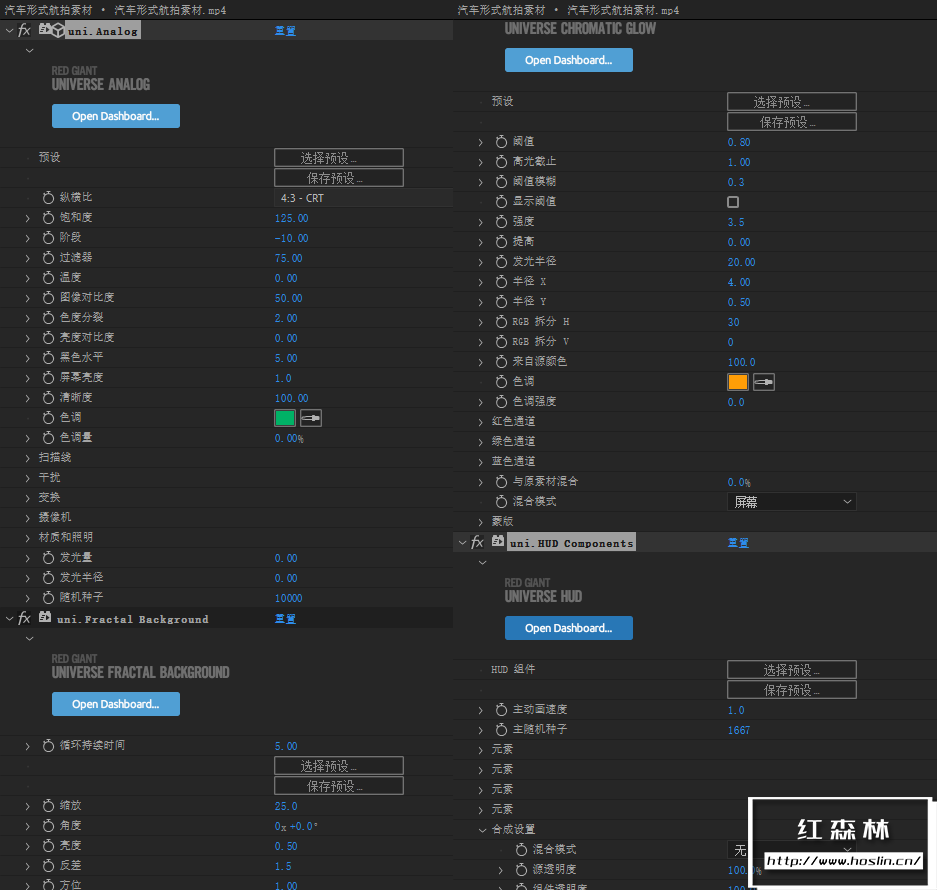Edit 主随机种子 value 1667
Viewport: 937px width, 890px height.
[x=739, y=730]
